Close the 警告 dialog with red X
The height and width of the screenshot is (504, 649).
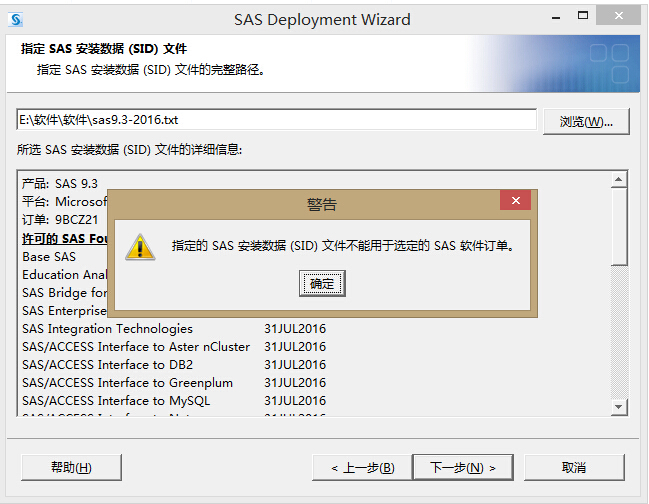(515, 200)
